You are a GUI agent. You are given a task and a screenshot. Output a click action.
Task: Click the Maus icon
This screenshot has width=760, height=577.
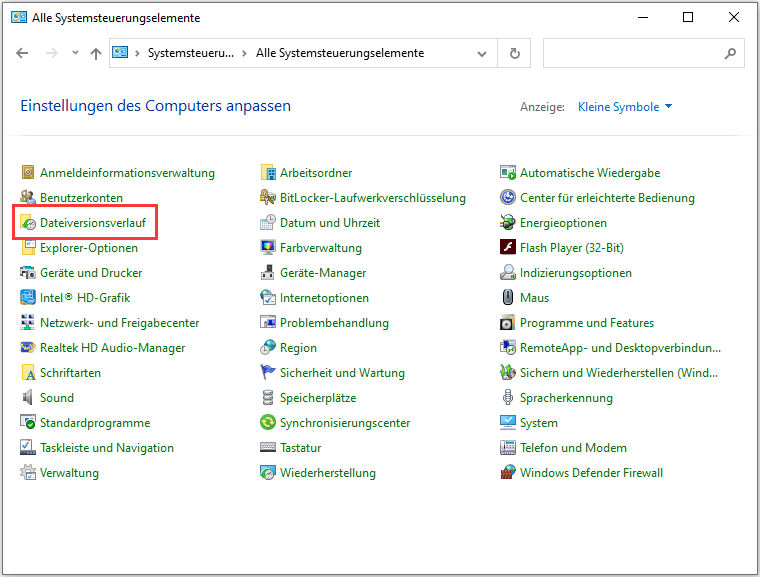509,298
